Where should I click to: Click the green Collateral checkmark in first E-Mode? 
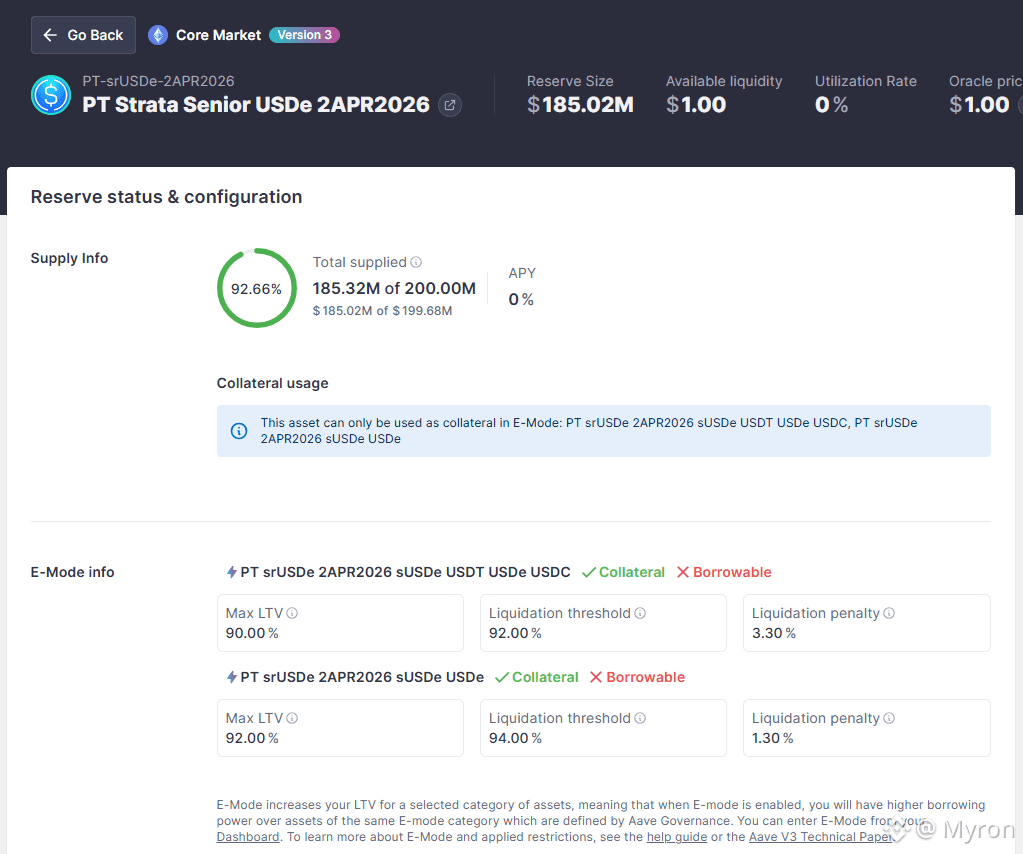point(589,572)
